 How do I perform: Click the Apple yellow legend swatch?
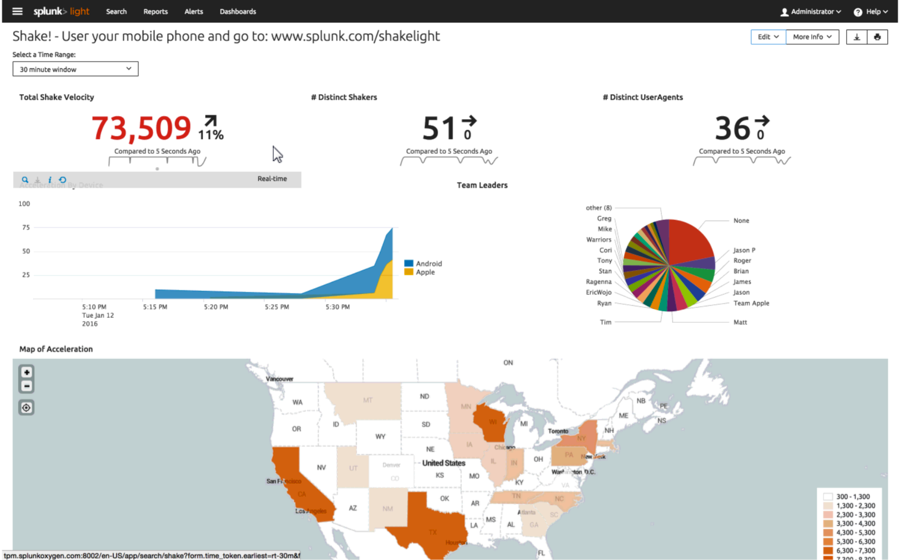pyautogui.click(x=409, y=272)
